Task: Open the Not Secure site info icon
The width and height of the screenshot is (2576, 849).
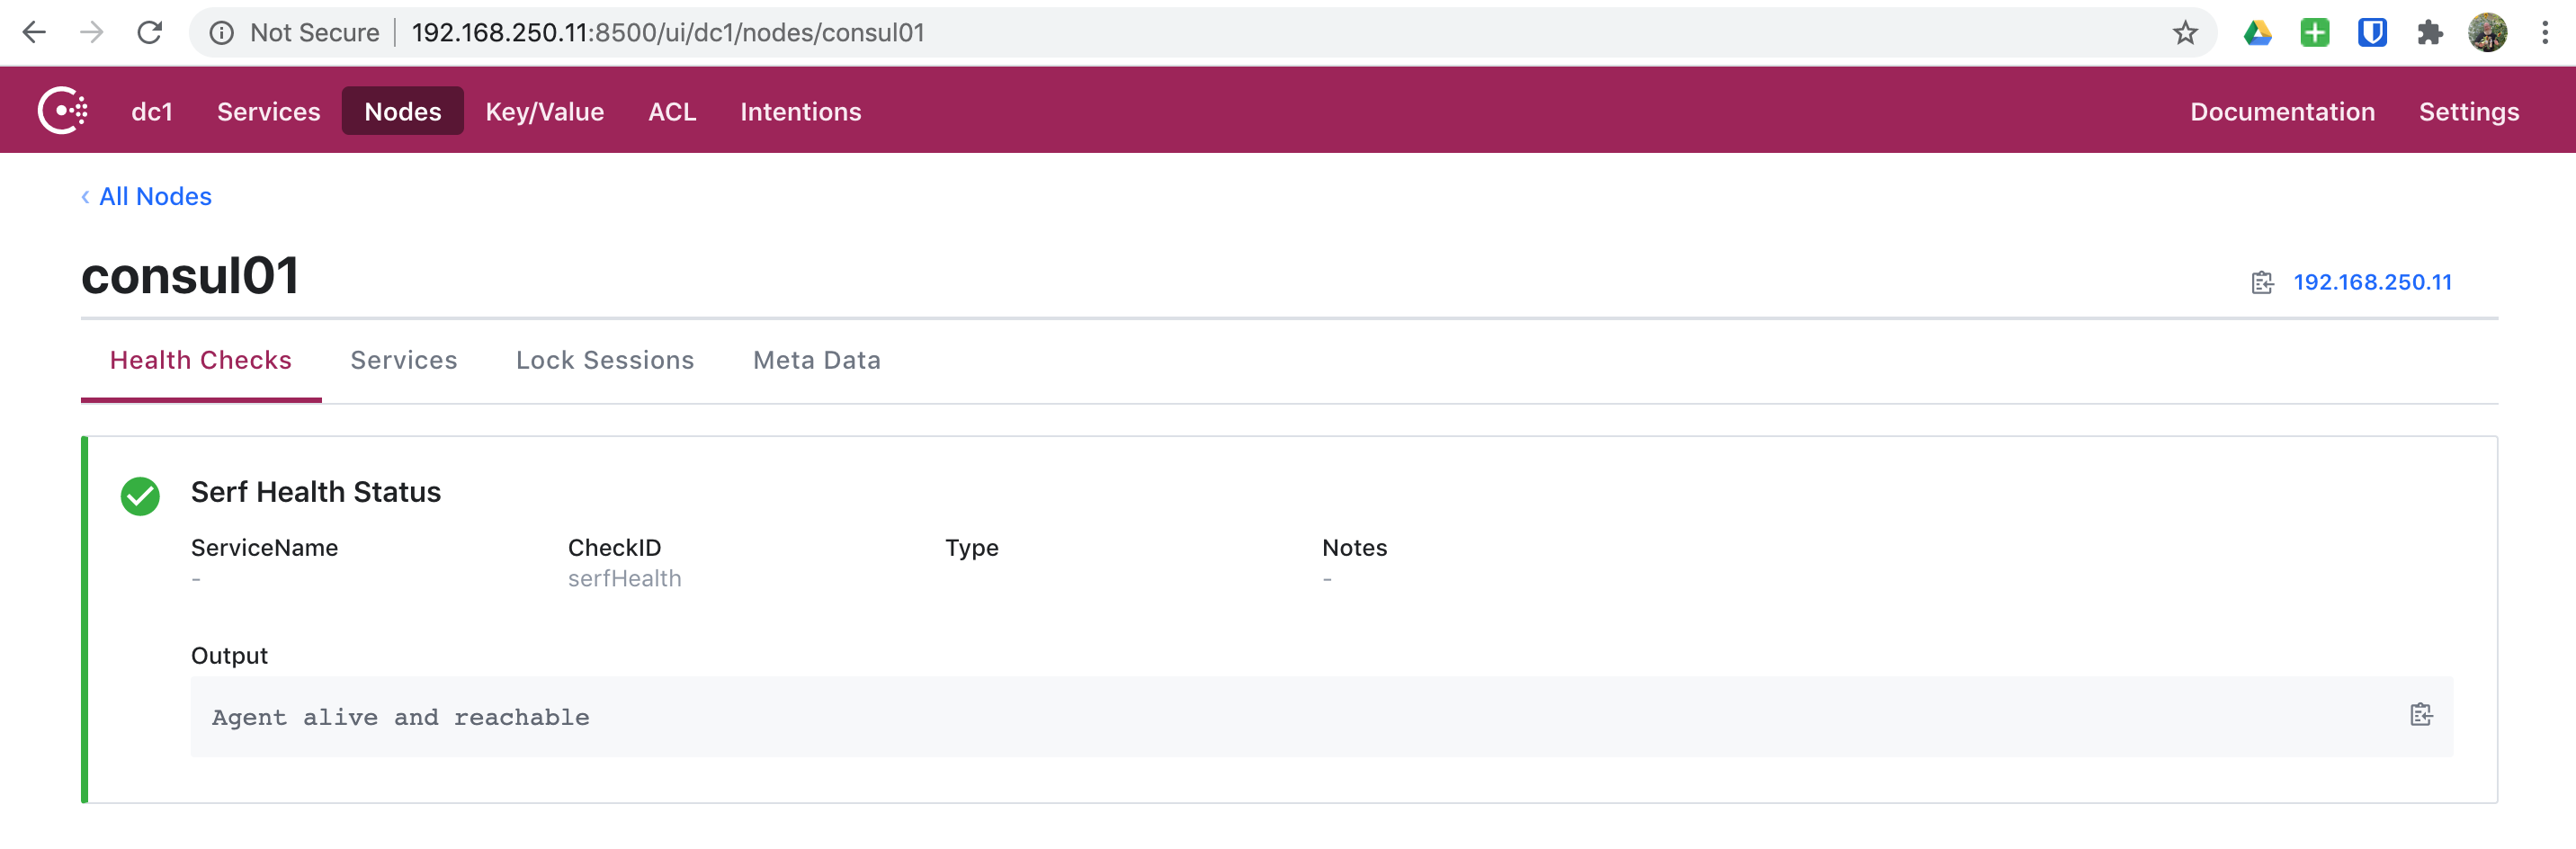Action: (221, 33)
